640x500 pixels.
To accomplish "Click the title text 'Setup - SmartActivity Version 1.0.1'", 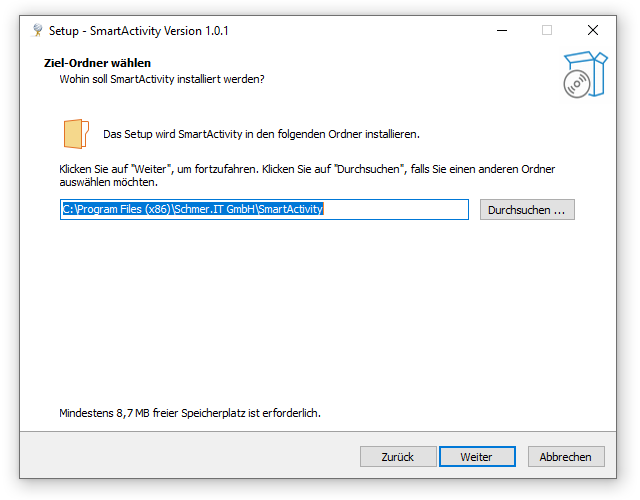I will tap(139, 31).
